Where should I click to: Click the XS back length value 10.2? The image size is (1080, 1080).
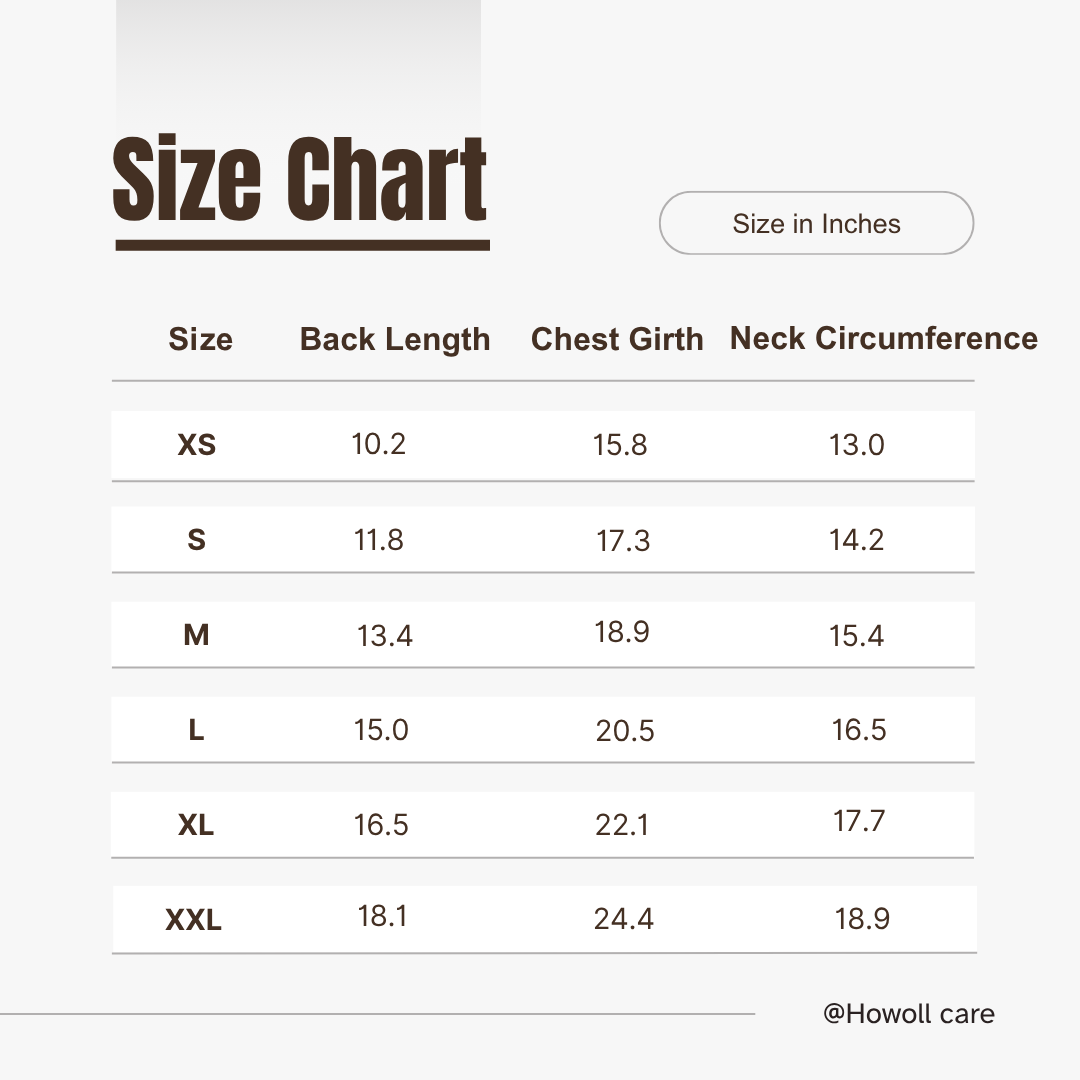pos(379,444)
